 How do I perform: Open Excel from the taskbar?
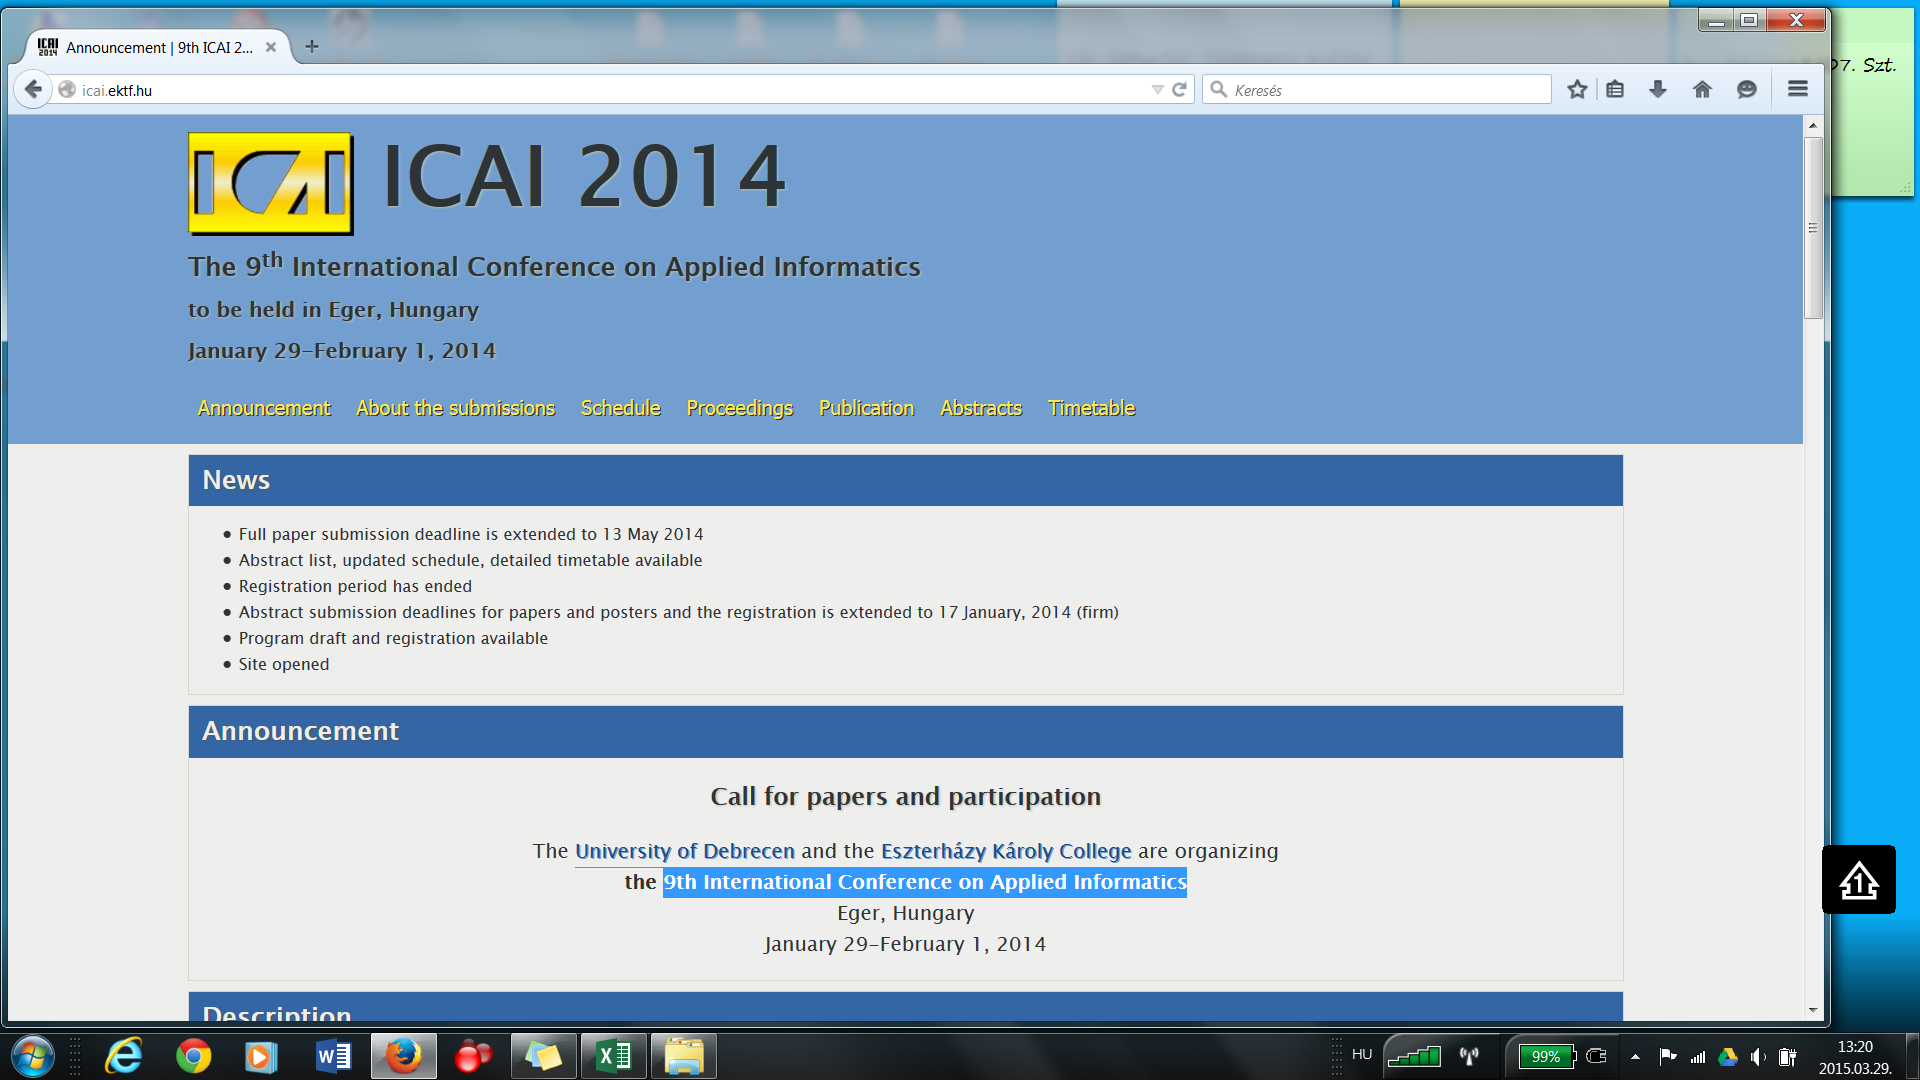(613, 1056)
